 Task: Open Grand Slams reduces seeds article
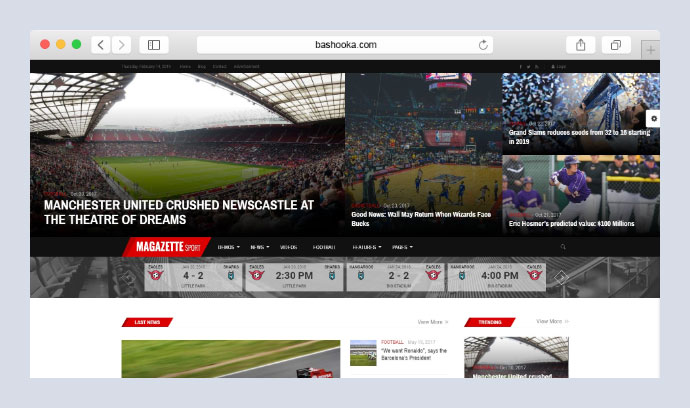[579, 137]
